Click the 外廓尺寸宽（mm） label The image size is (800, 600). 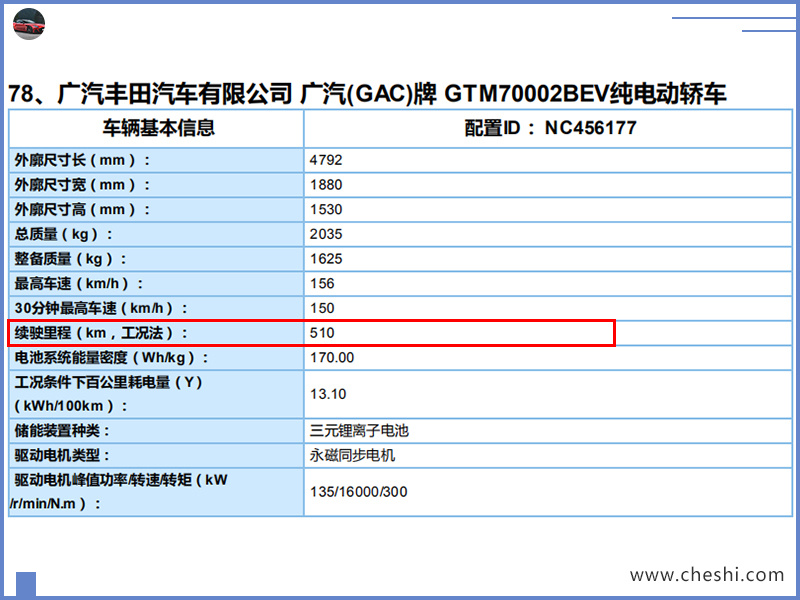coord(82,185)
